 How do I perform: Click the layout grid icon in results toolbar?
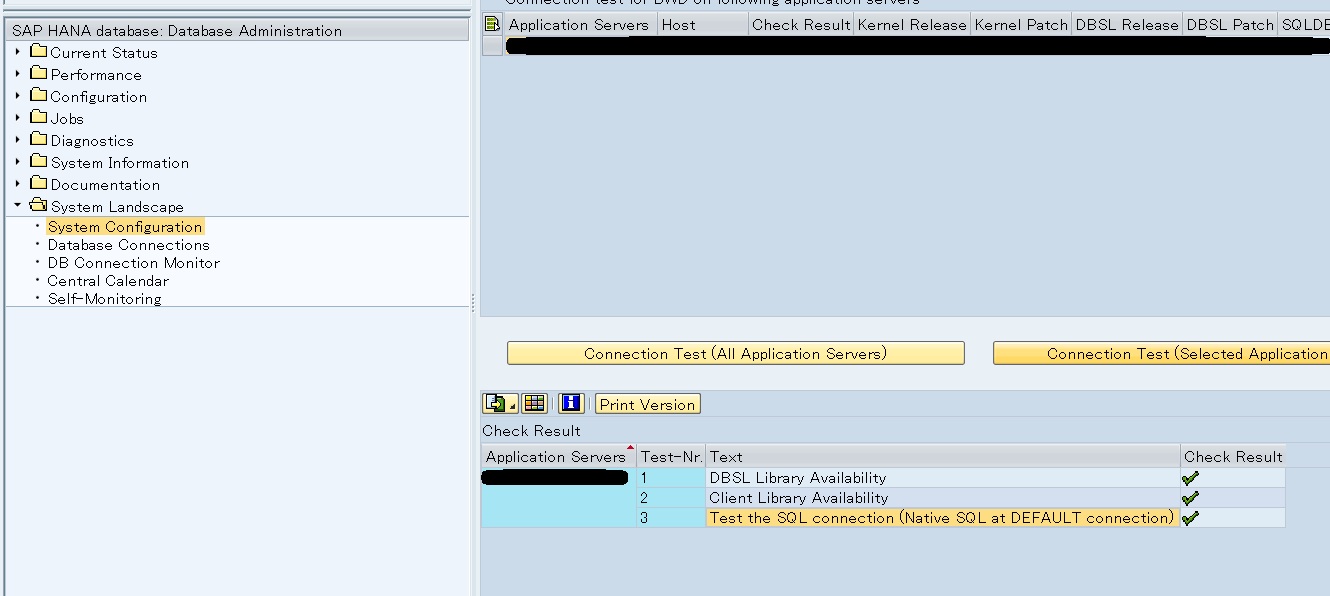click(x=535, y=404)
